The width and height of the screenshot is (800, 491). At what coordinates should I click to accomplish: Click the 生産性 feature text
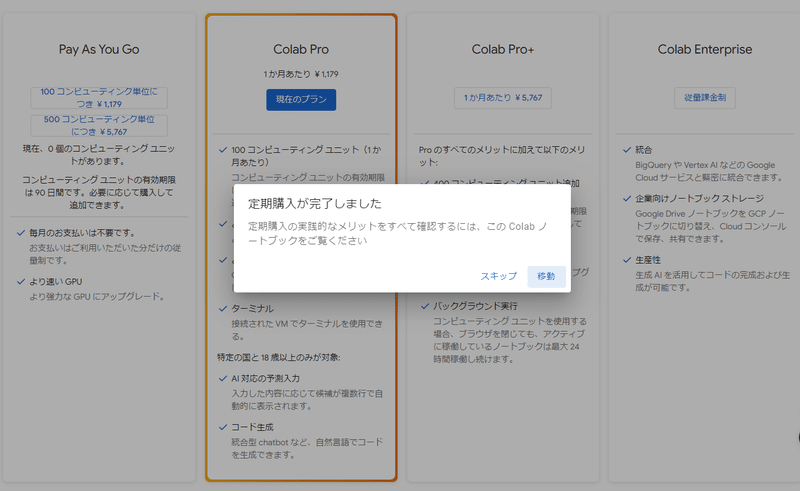[x=647, y=260]
